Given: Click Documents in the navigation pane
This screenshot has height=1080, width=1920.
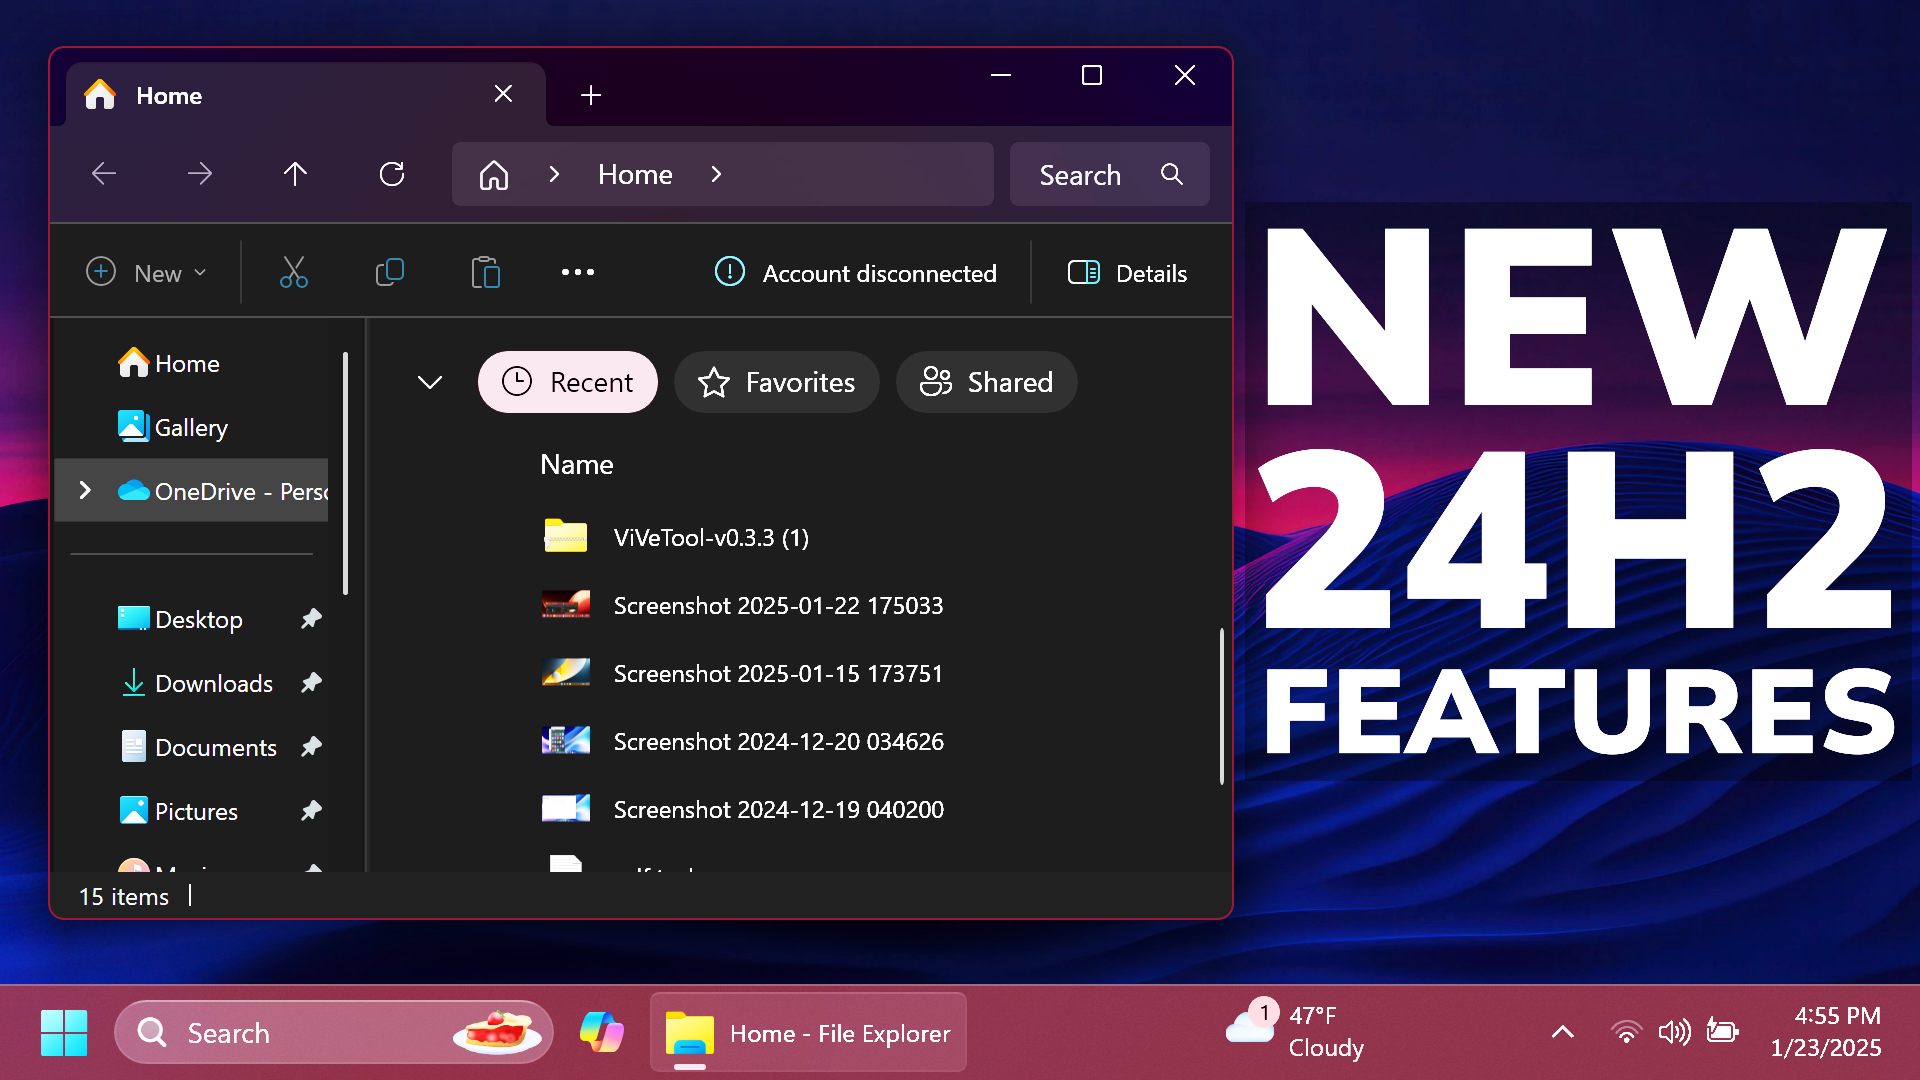Looking at the screenshot, I should (x=215, y=746).
